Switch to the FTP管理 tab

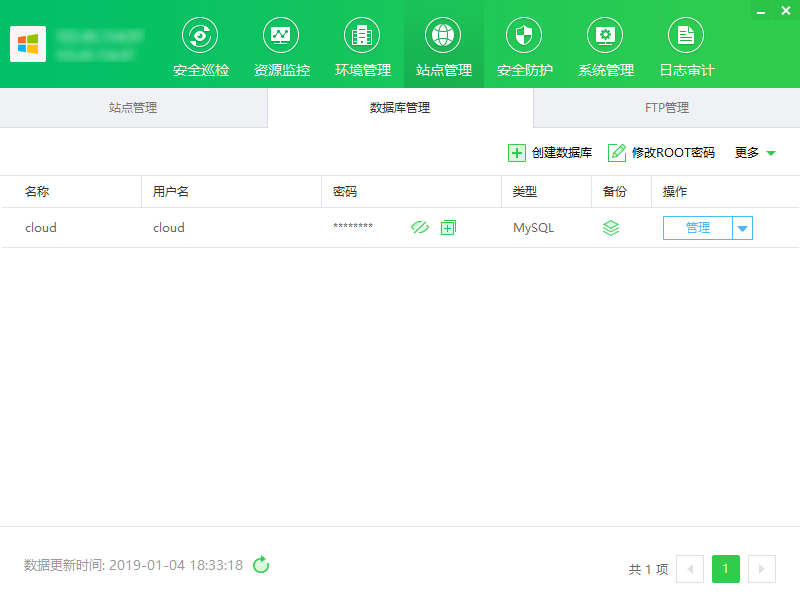pyautogui.click(x=667, y=108)
